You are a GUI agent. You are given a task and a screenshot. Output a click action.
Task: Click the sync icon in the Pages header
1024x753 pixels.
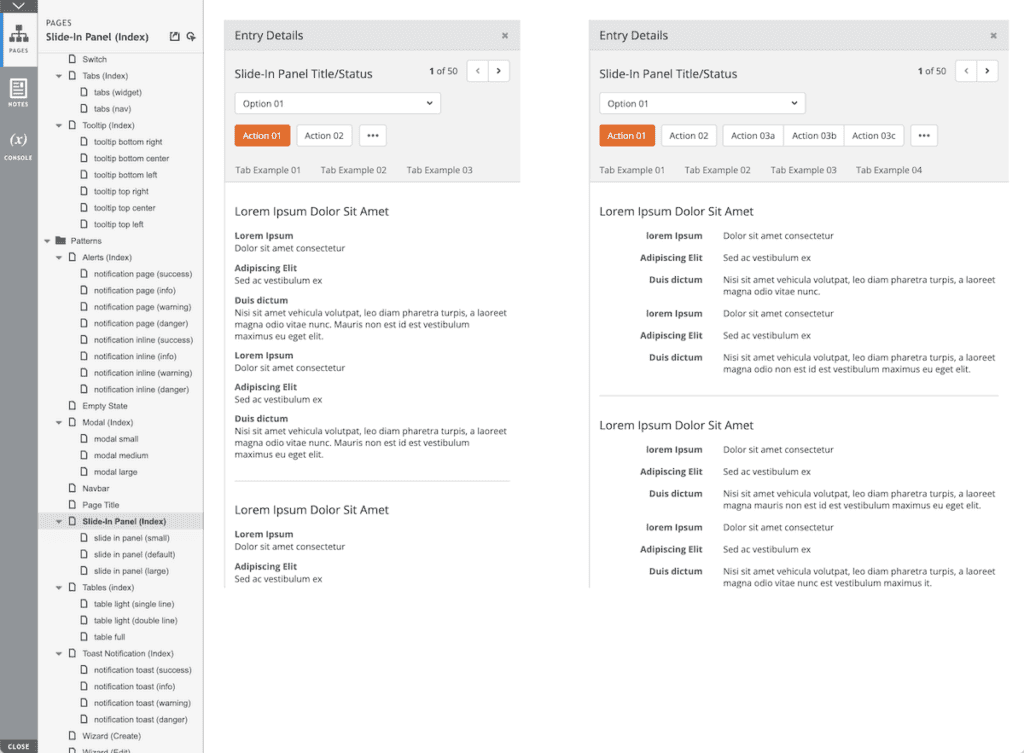click(x=188, y=34)
